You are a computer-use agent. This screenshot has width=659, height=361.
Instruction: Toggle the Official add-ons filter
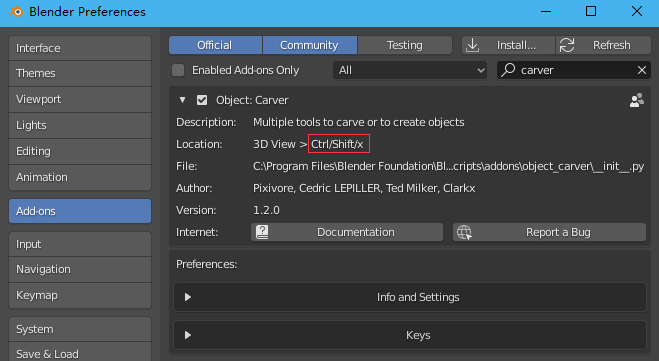[215, 45]
